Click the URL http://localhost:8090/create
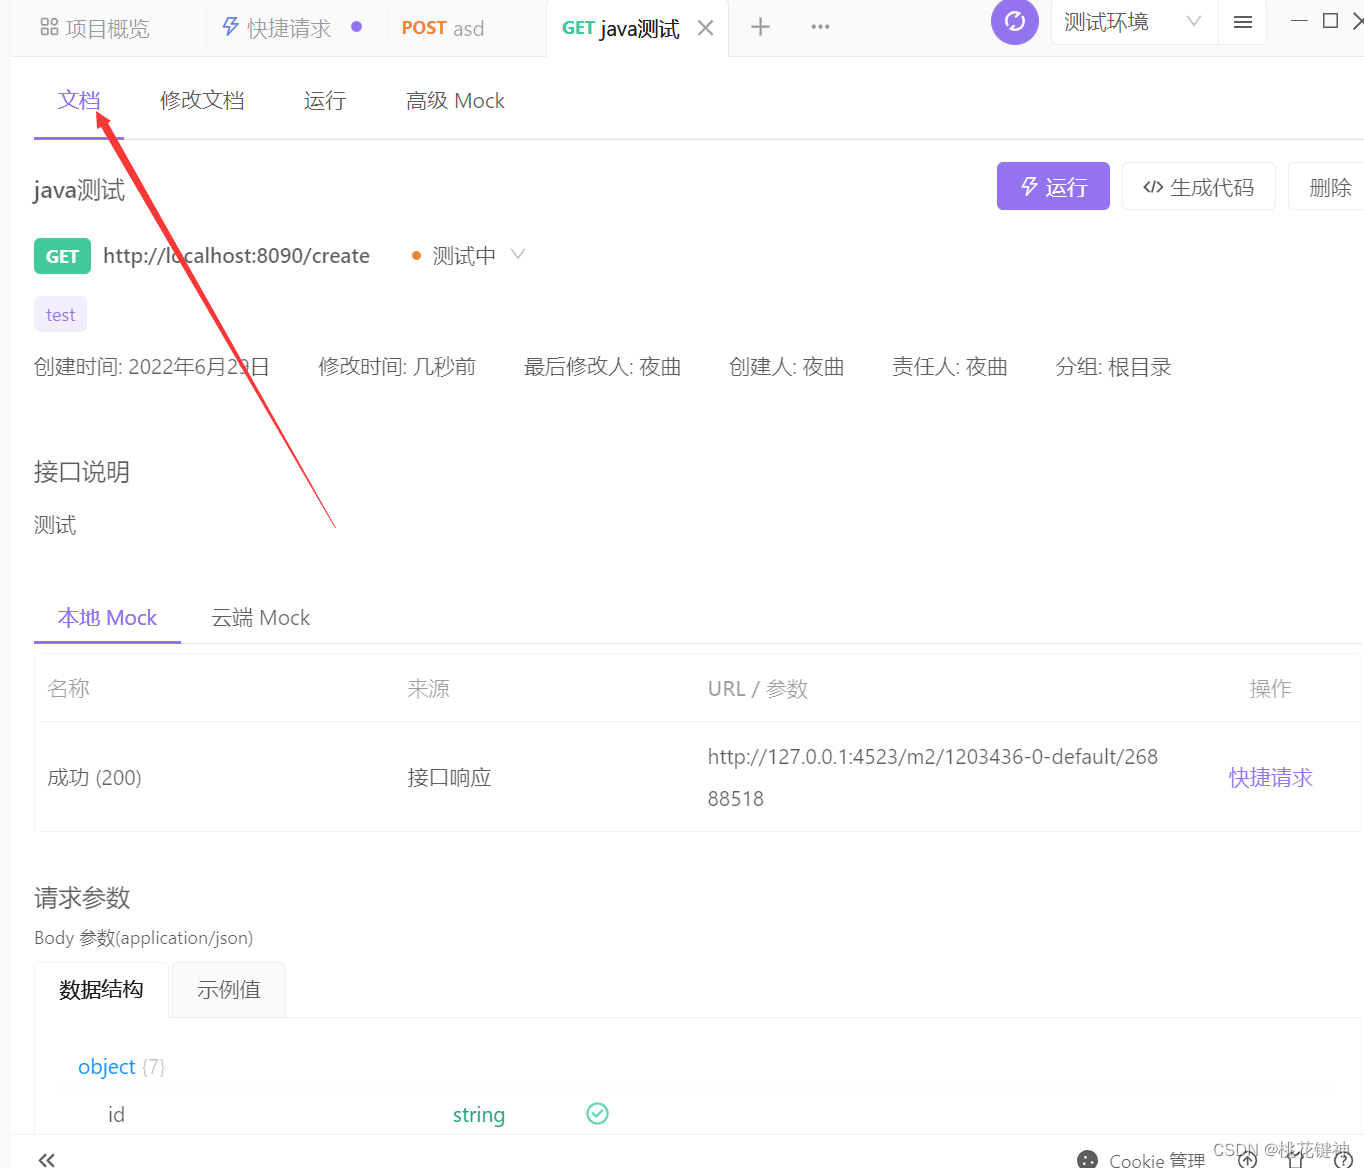The width and height of the screenshot is (1364, 1168). (236, 256)
